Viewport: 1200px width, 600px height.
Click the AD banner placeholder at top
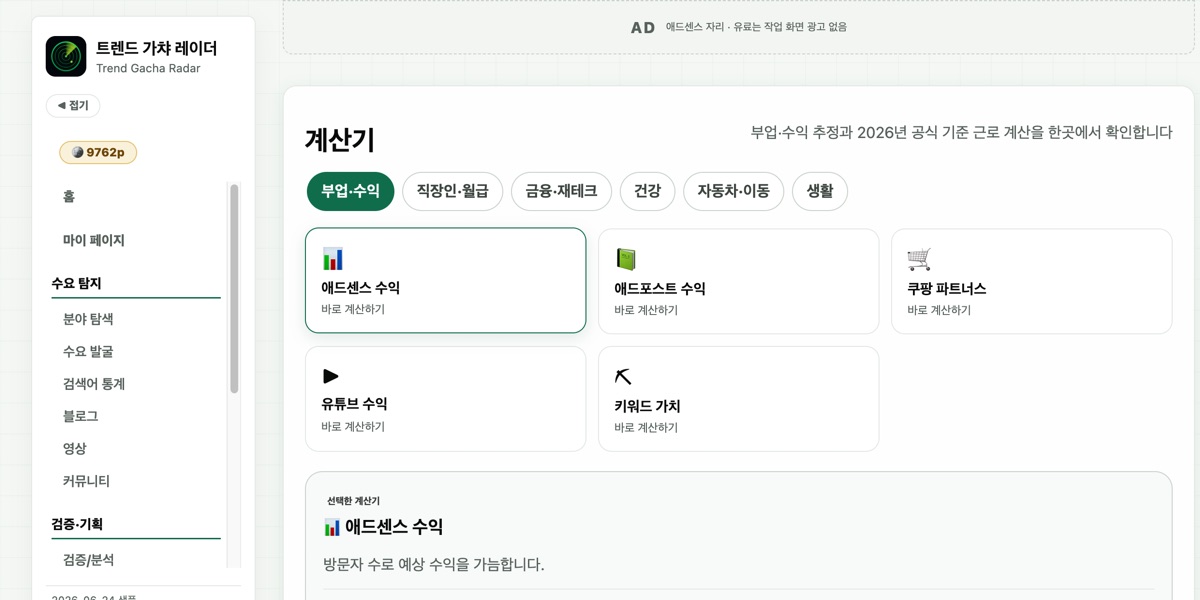(739, 27)
